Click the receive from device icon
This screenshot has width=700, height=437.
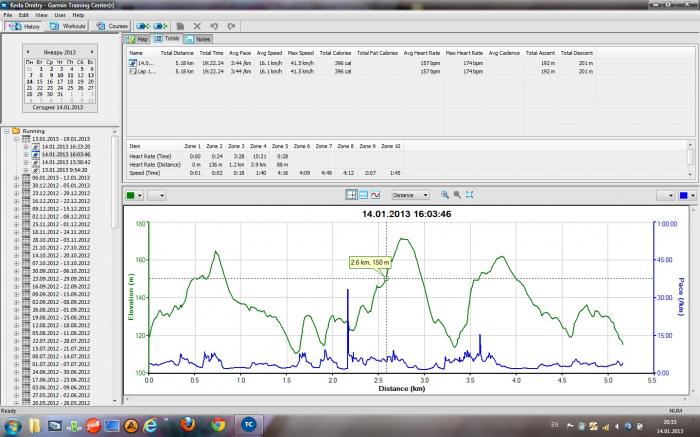(x=160, y=26)
